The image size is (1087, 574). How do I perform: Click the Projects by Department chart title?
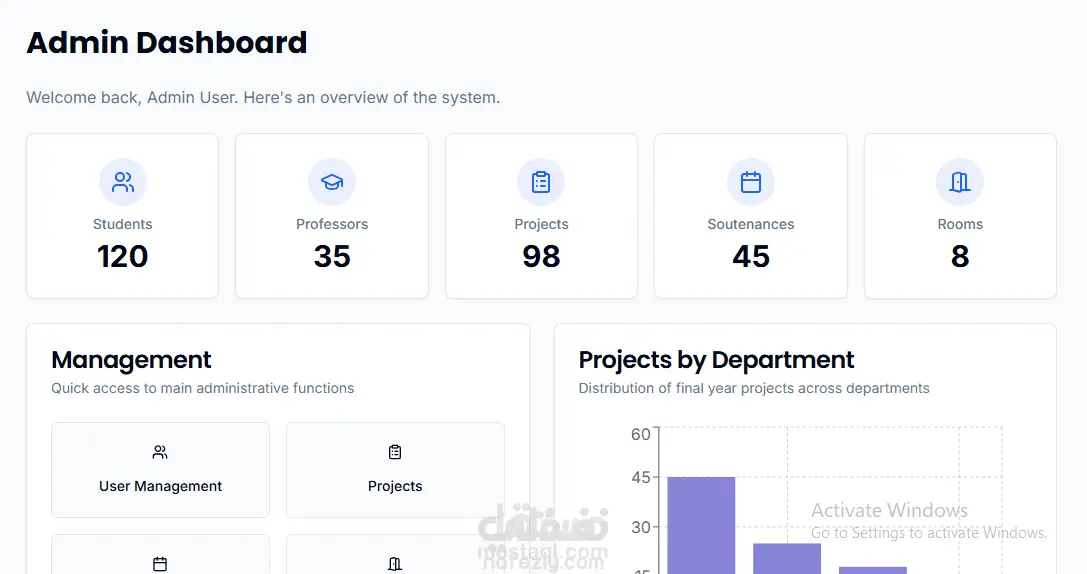click(x=716, y=360)
